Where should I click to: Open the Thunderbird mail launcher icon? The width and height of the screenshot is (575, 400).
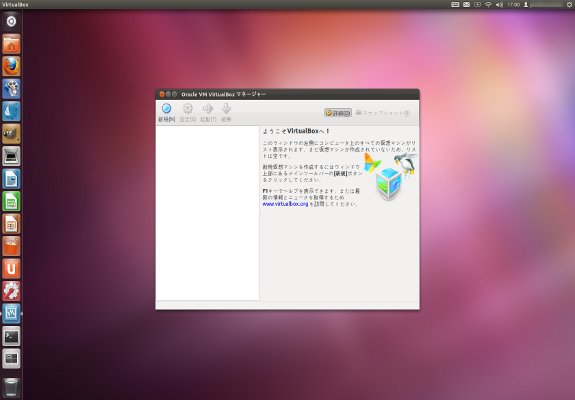[11, 111]
